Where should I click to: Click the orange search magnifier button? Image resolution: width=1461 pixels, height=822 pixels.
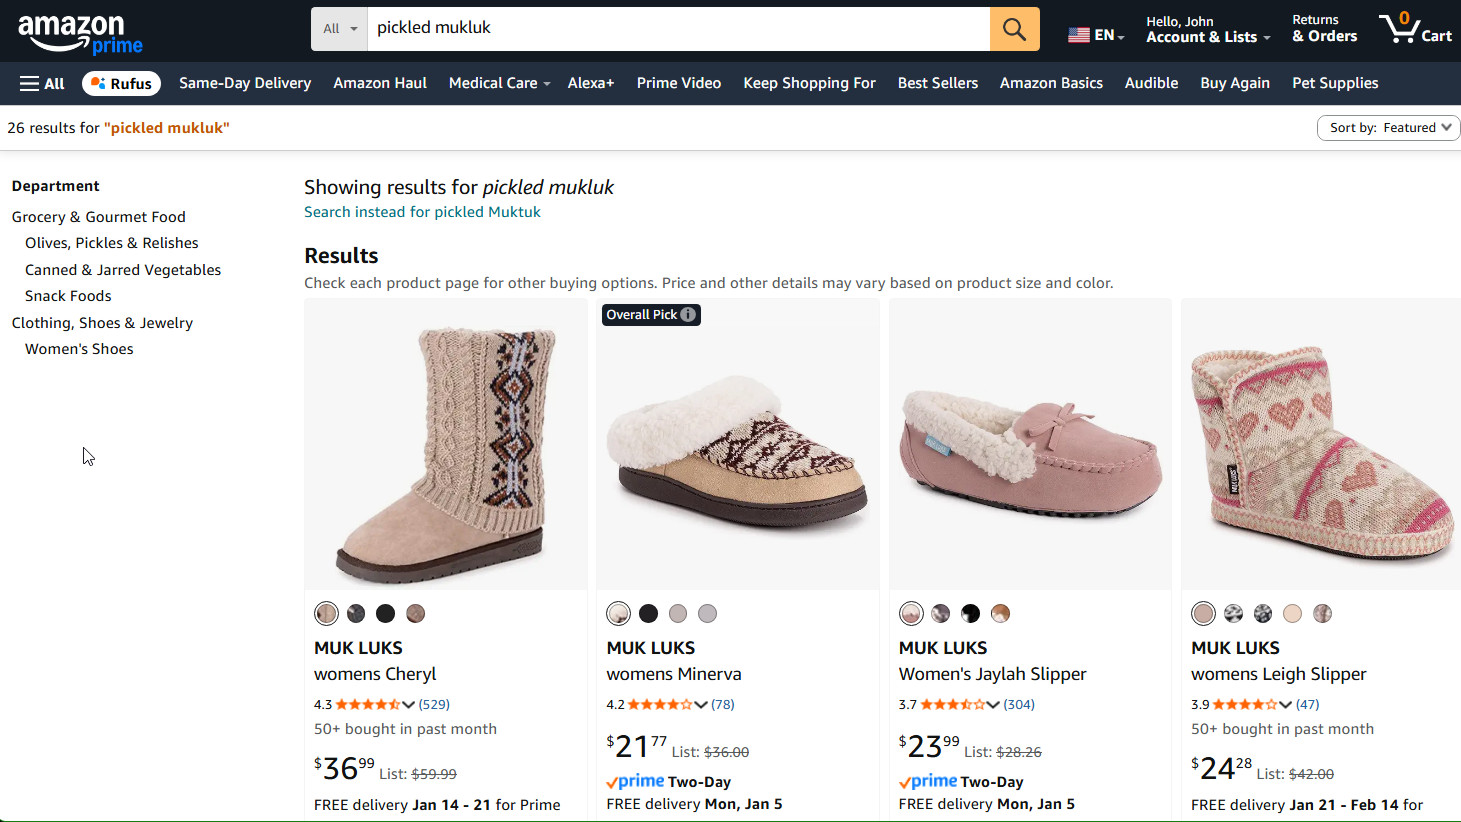point(1014,29)
